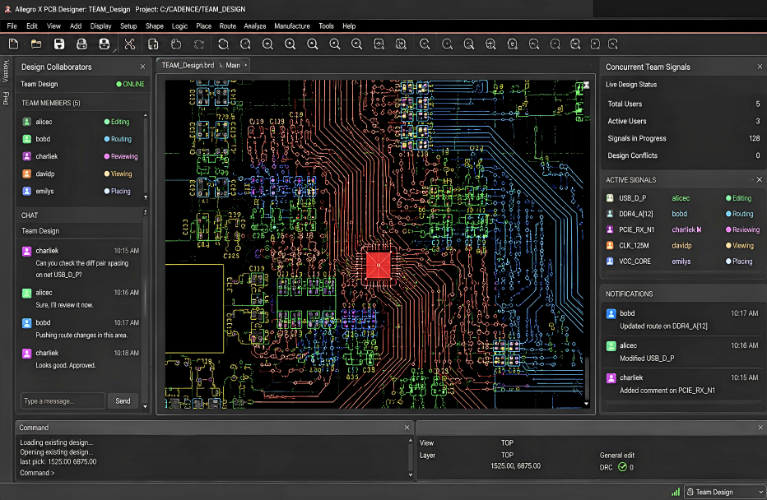Click Team Members list scroll-up arrow

tap(145, 115)
